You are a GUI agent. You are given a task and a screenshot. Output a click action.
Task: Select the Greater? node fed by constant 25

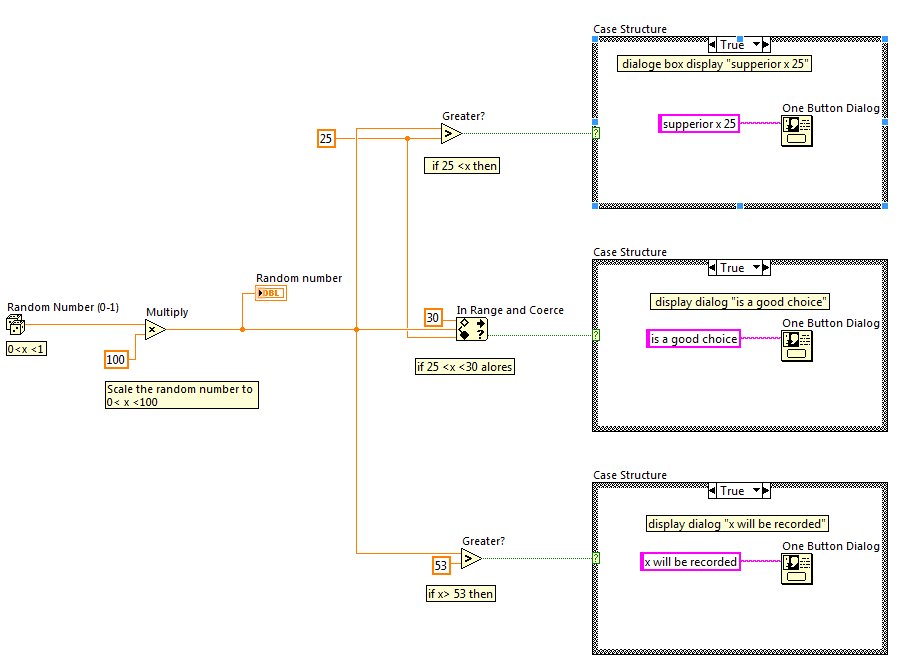[x=452, y=134]
